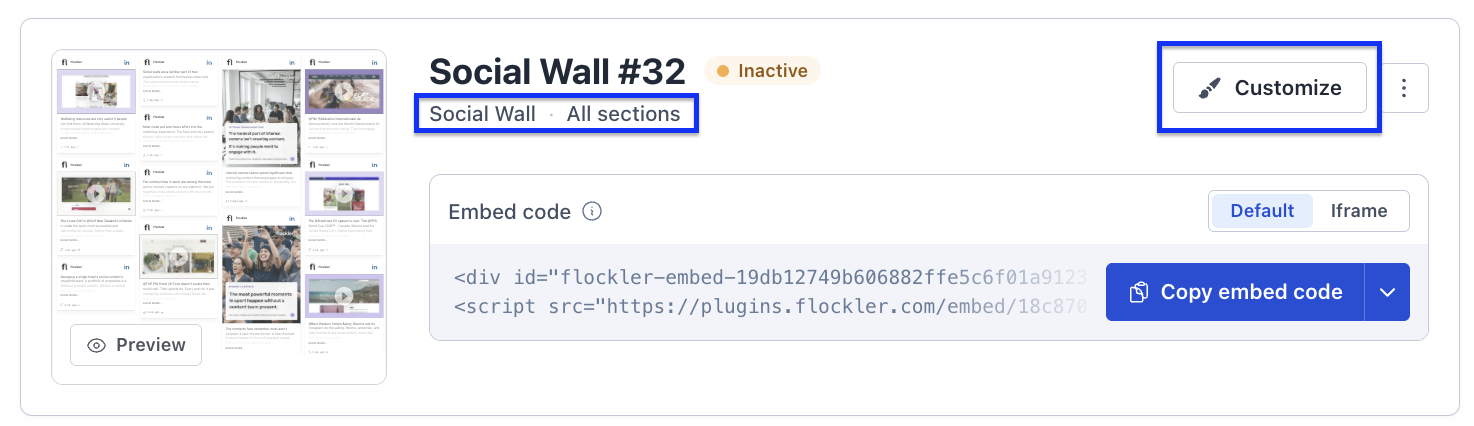Click the Inactive status badge text
The height and width of the screenshot is (426, 1474).
click(773, 71)
